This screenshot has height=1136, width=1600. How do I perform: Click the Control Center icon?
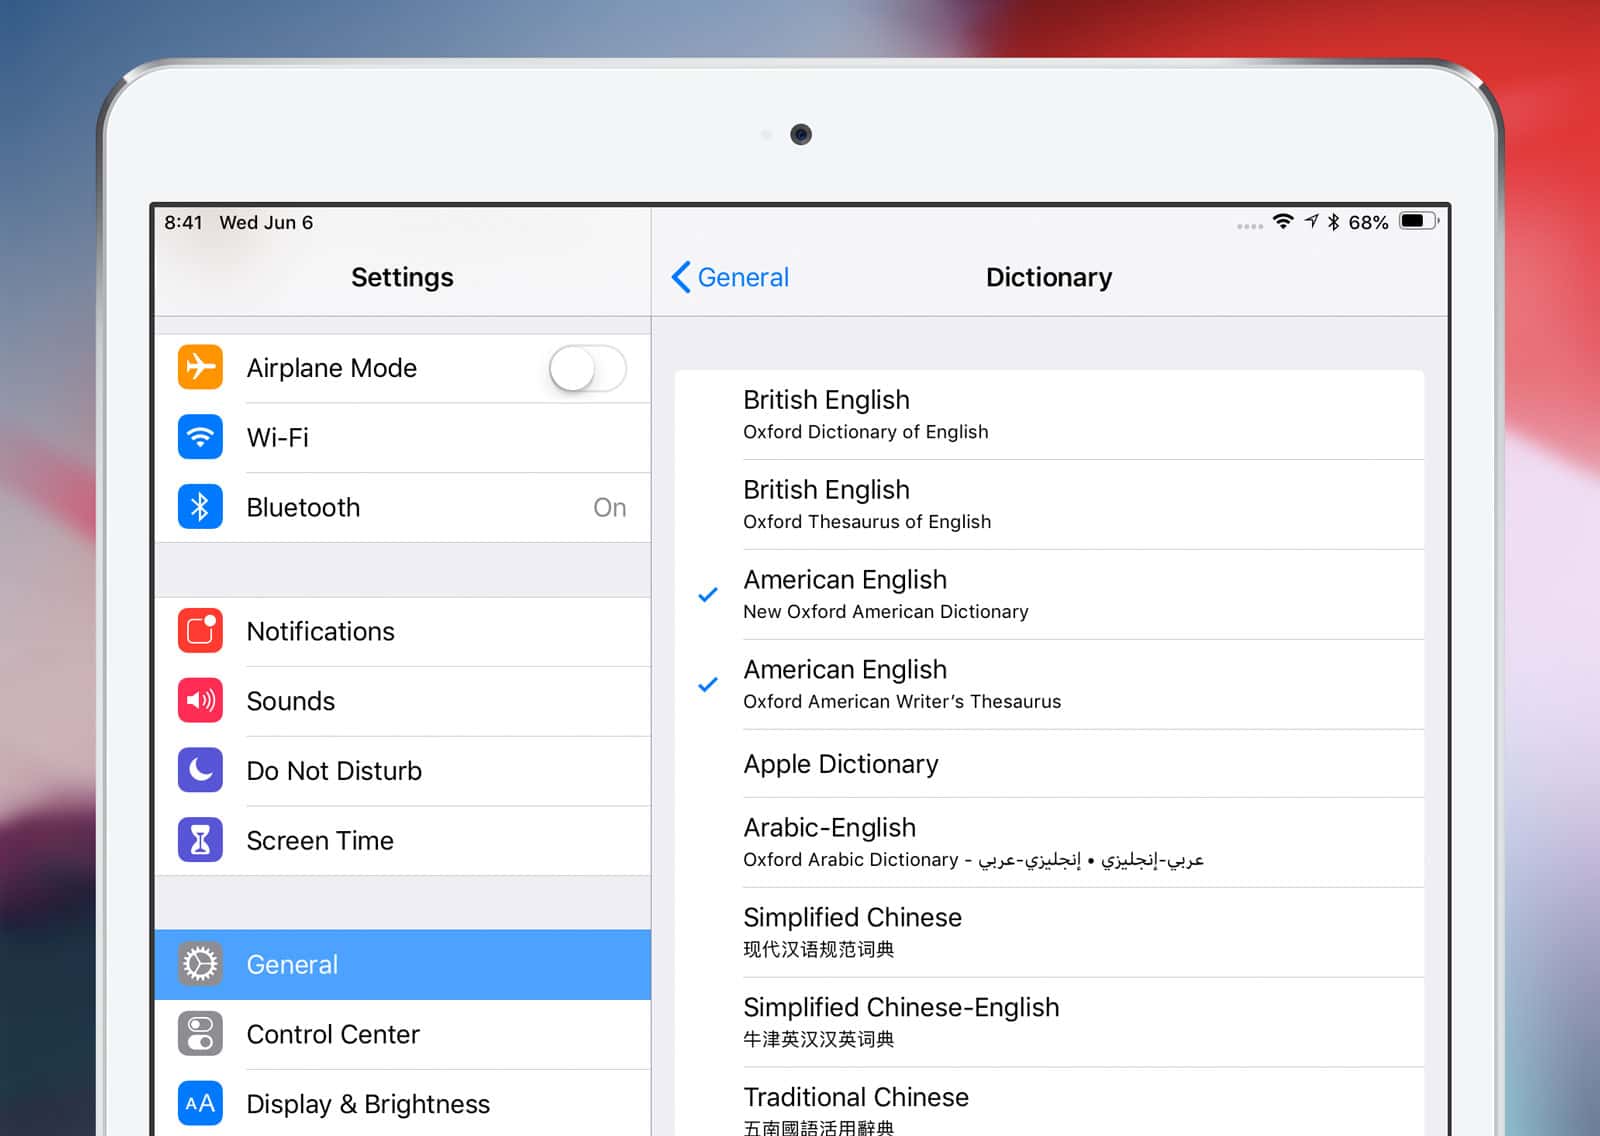[x=199, y=1034]
